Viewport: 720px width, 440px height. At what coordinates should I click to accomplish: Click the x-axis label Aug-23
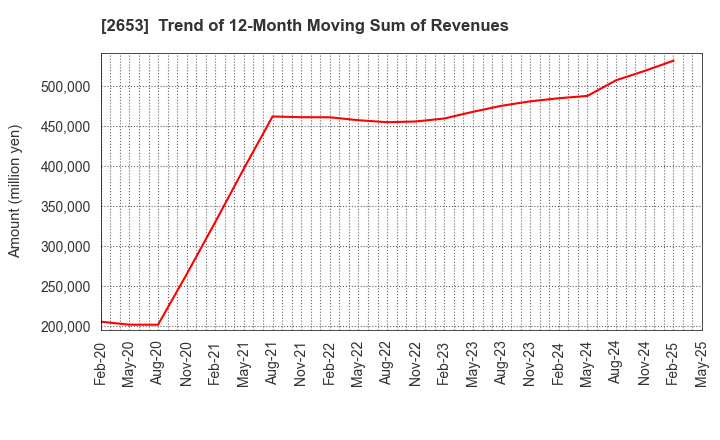[500, 363]
